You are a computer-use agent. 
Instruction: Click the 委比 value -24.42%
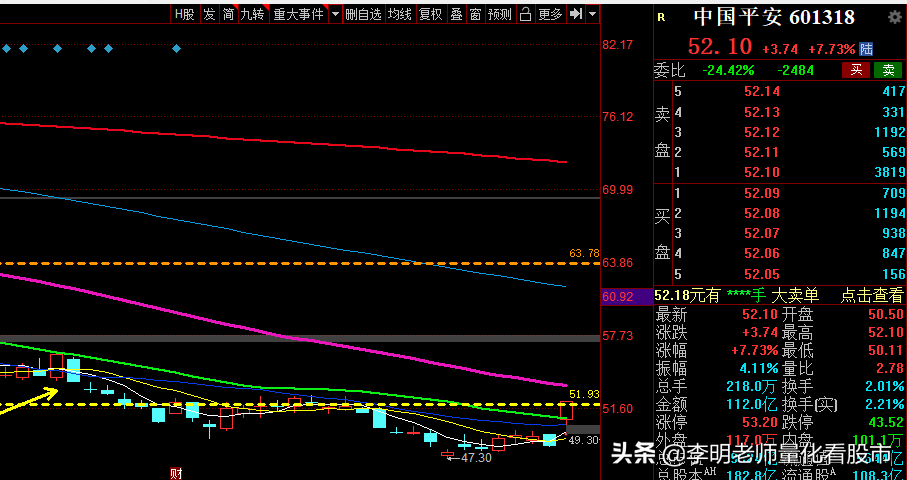click(728, 71)
